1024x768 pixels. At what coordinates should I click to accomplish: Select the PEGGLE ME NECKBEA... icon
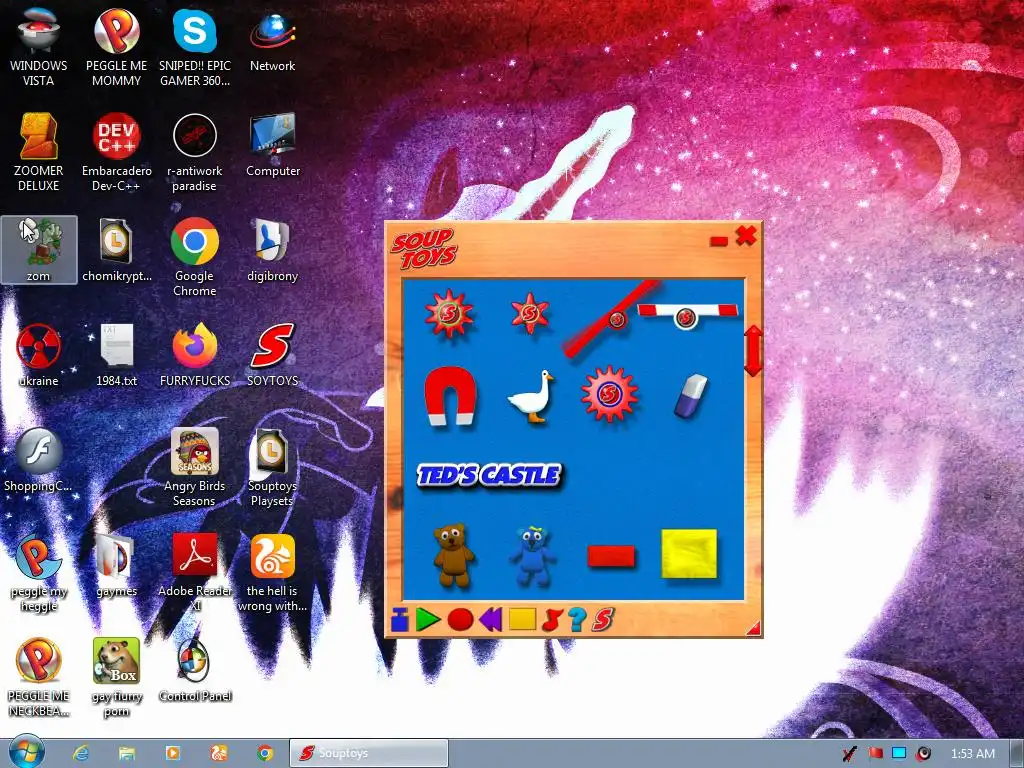pos(39,678)
